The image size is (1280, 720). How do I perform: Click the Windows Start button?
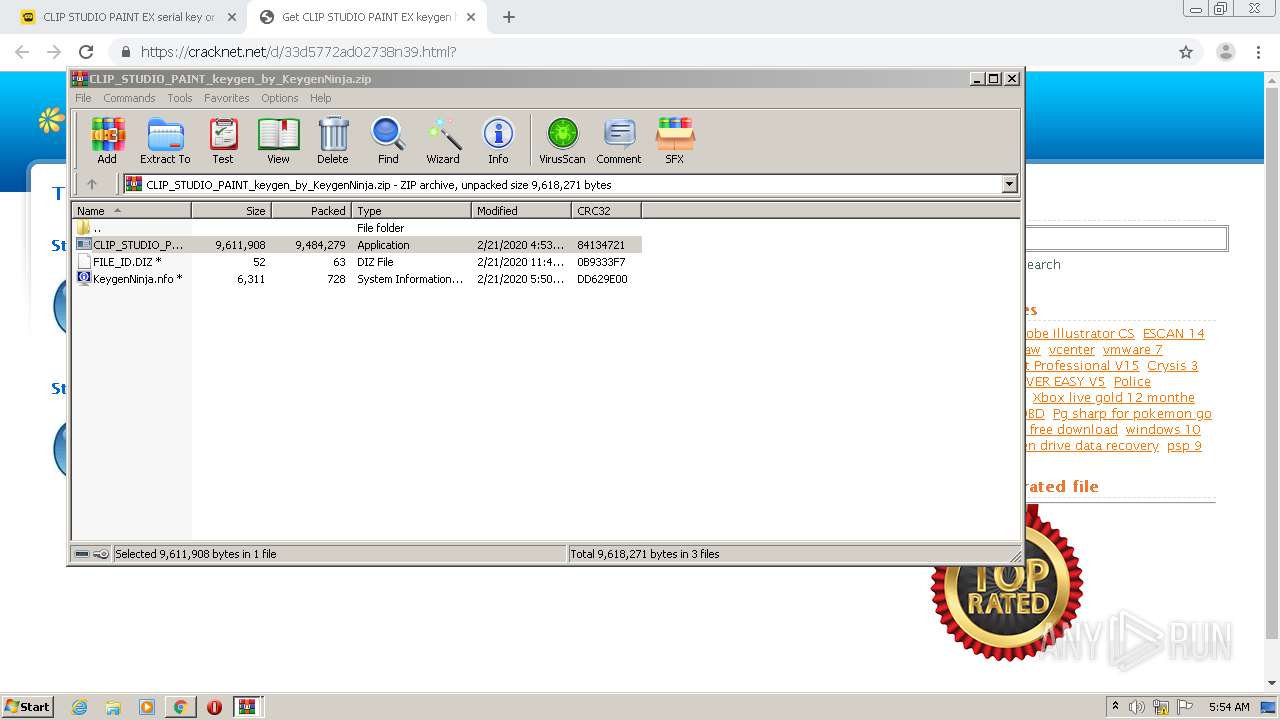(x=28, y=707)
